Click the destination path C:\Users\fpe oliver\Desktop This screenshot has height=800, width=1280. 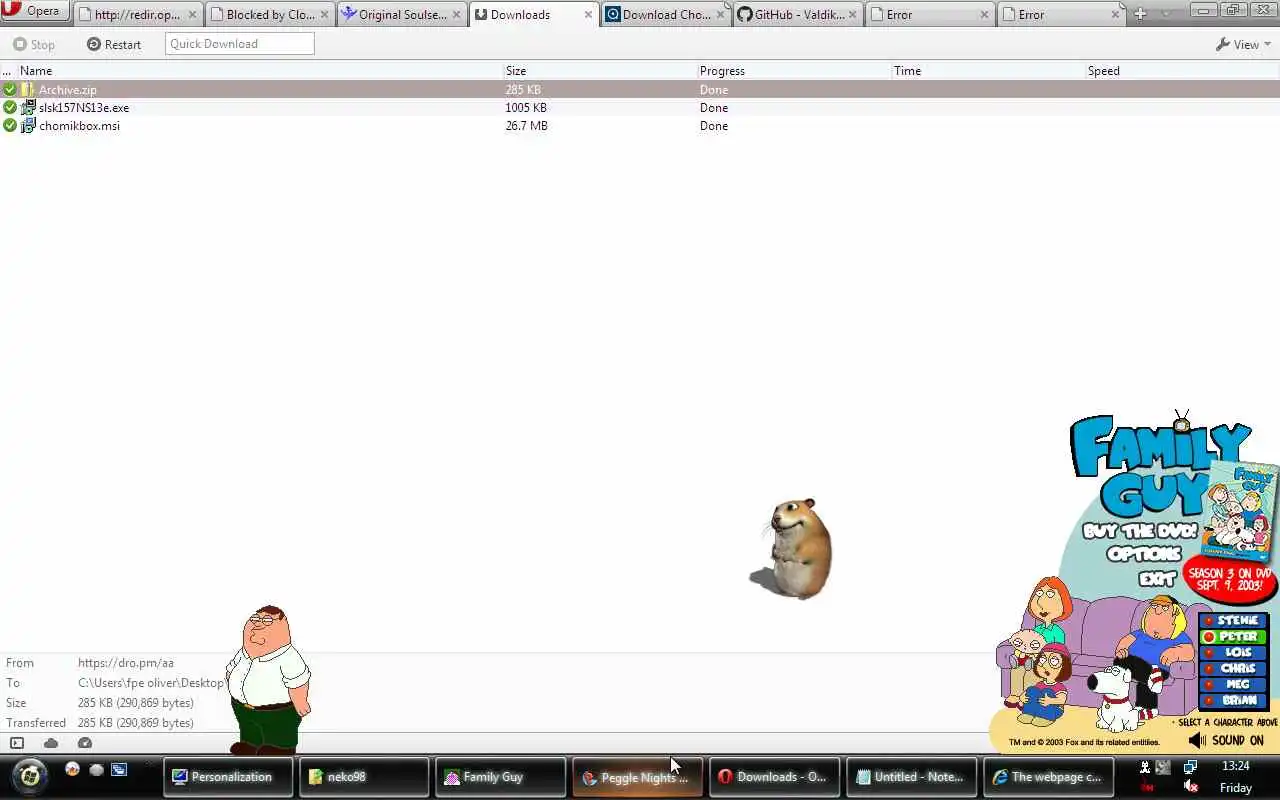[151, 683]
